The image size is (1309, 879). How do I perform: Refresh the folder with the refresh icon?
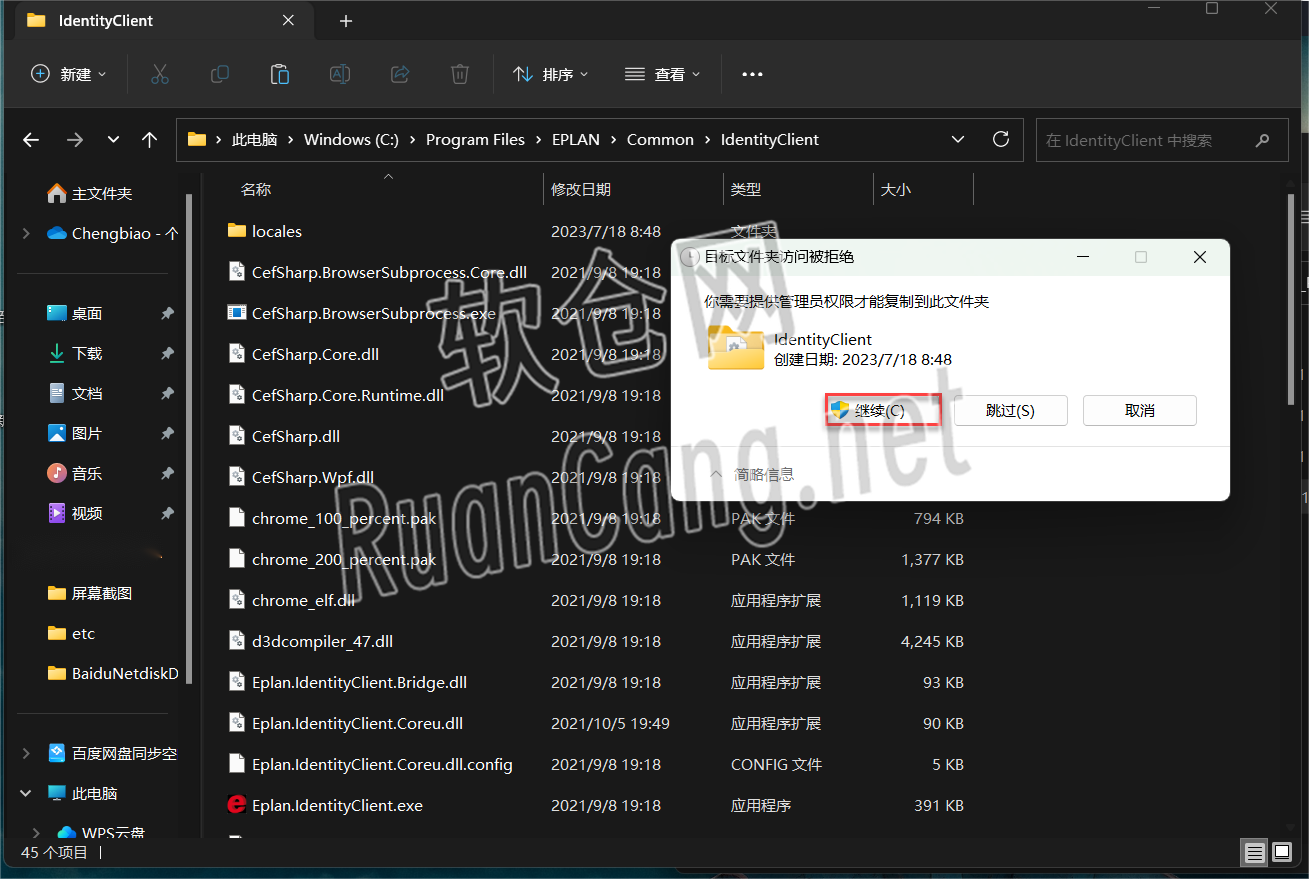click(x=1001, y=139)
